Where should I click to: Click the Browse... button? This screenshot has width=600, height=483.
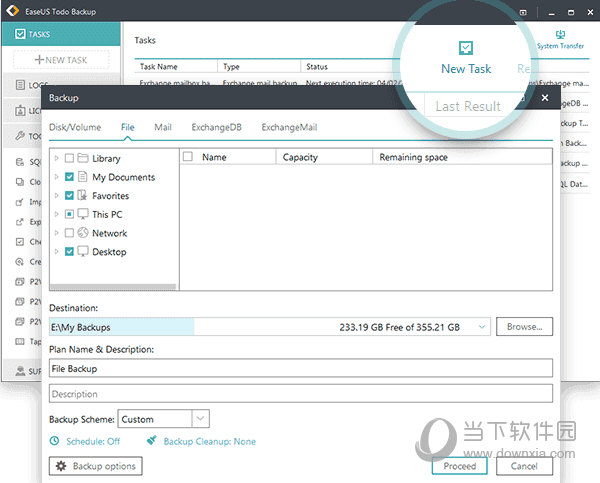tap(524, 327)
